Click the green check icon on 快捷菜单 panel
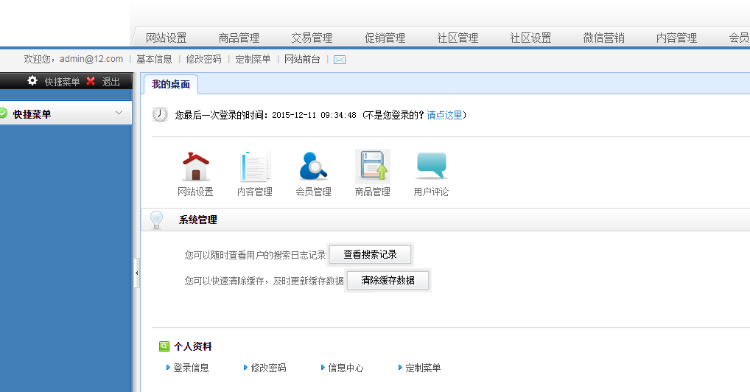The image size is (750, 392). click(x=3, y=114)
